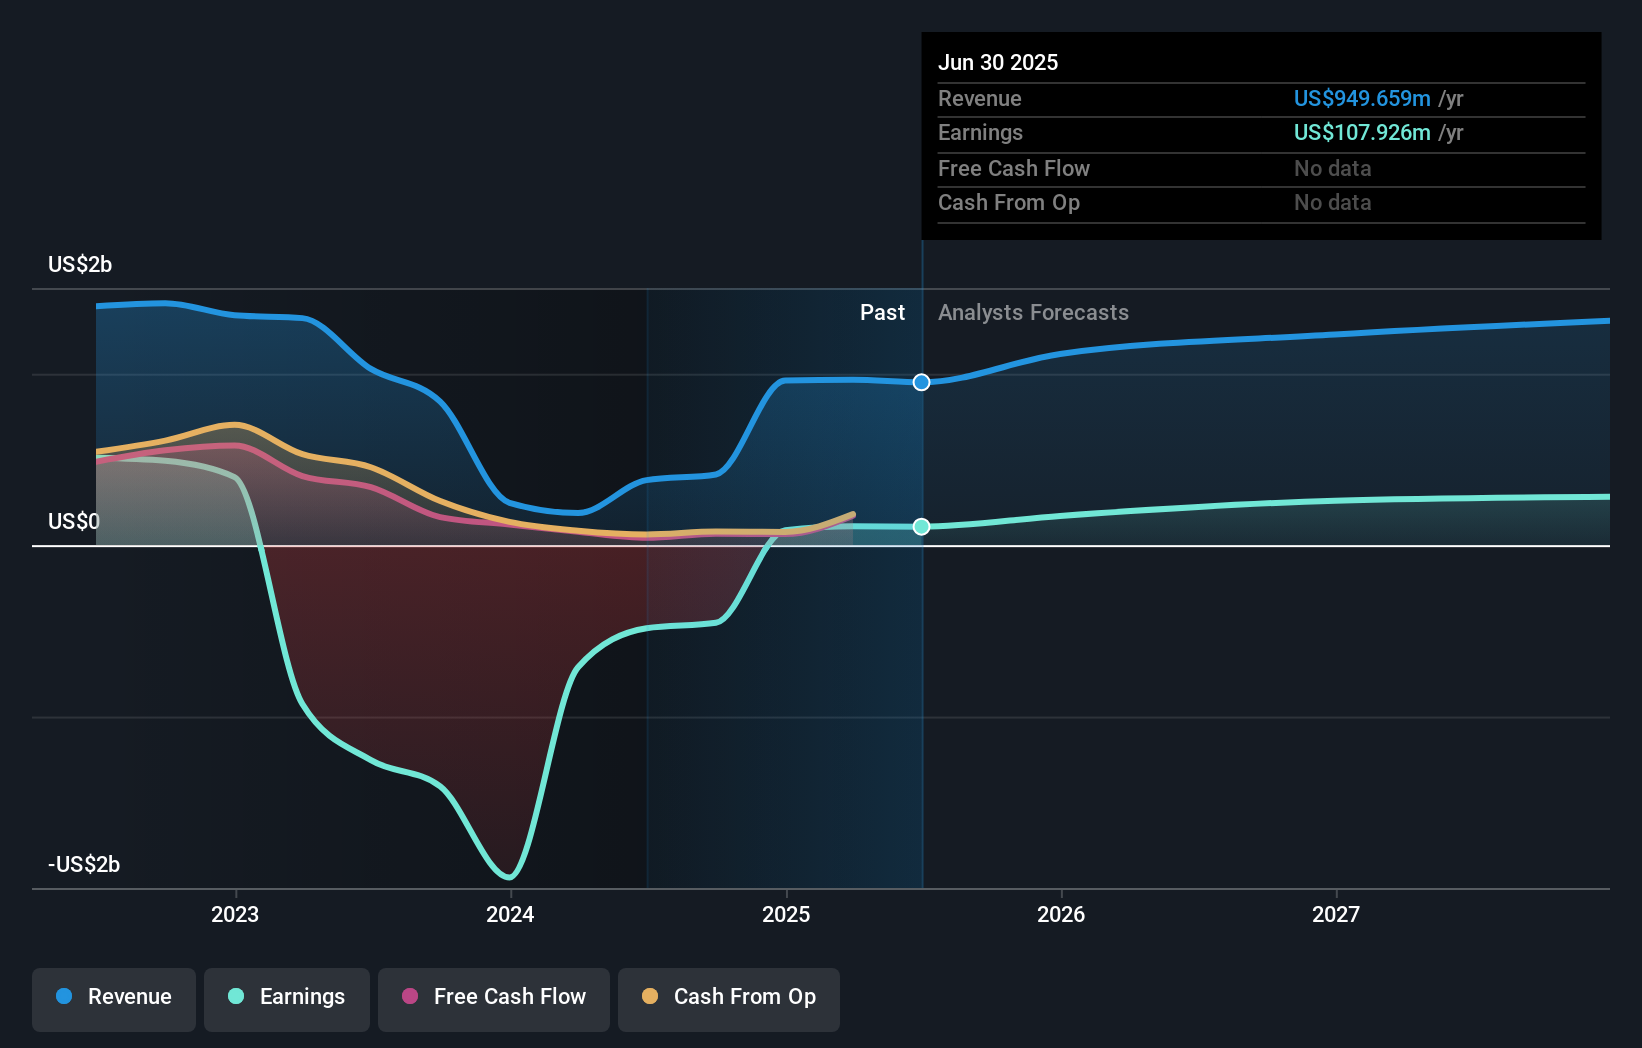
Task: Click the US$0 y-axis label
Action: [x=74, y=521]
